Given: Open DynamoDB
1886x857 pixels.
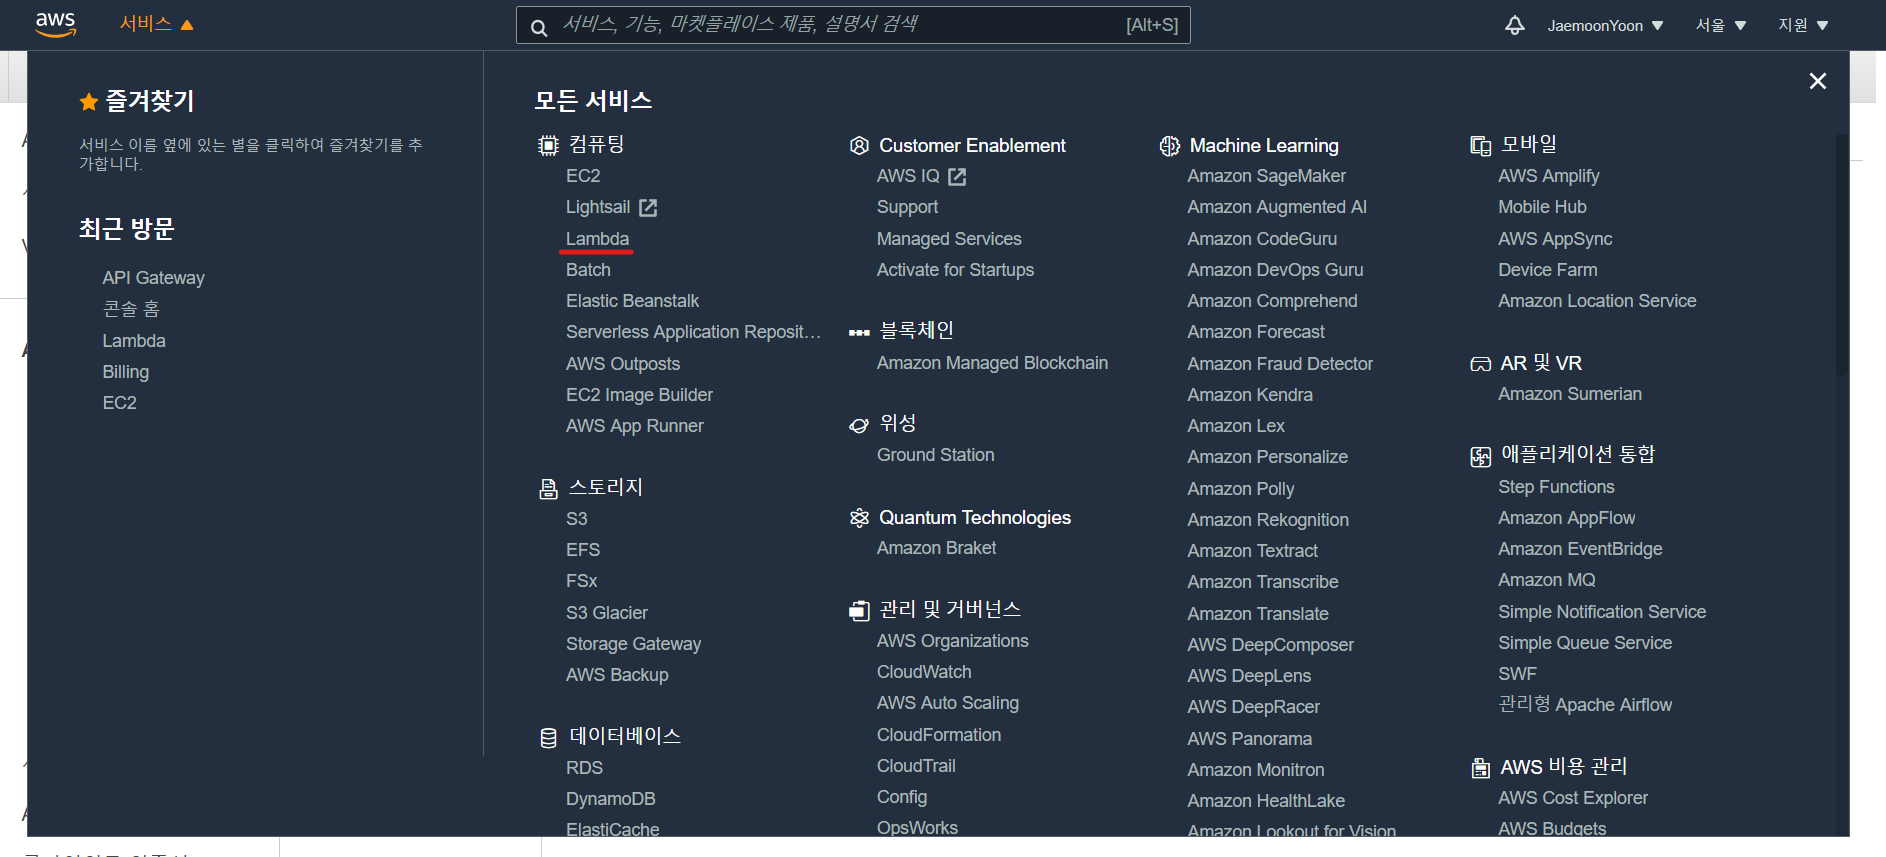Looking at the screenshot, I should 610,799.
